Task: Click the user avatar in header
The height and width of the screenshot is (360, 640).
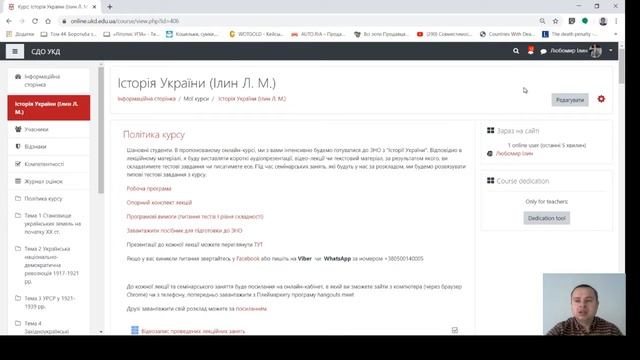Action: (596, 51)
